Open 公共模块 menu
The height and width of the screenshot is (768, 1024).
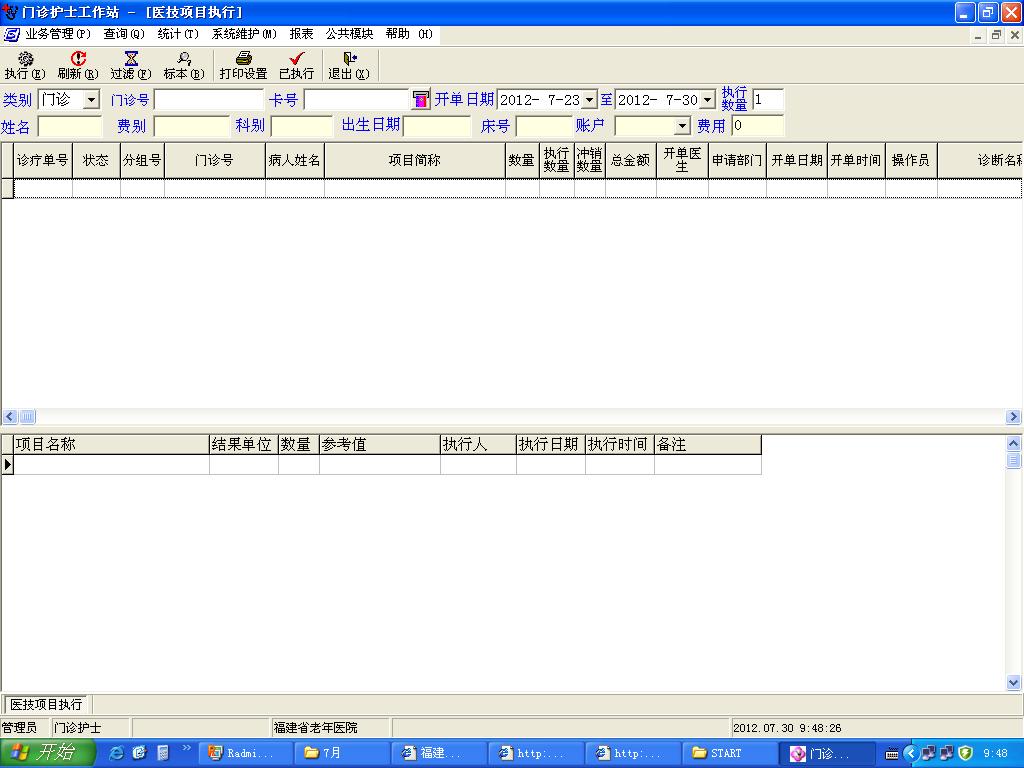tap(349, 34)
